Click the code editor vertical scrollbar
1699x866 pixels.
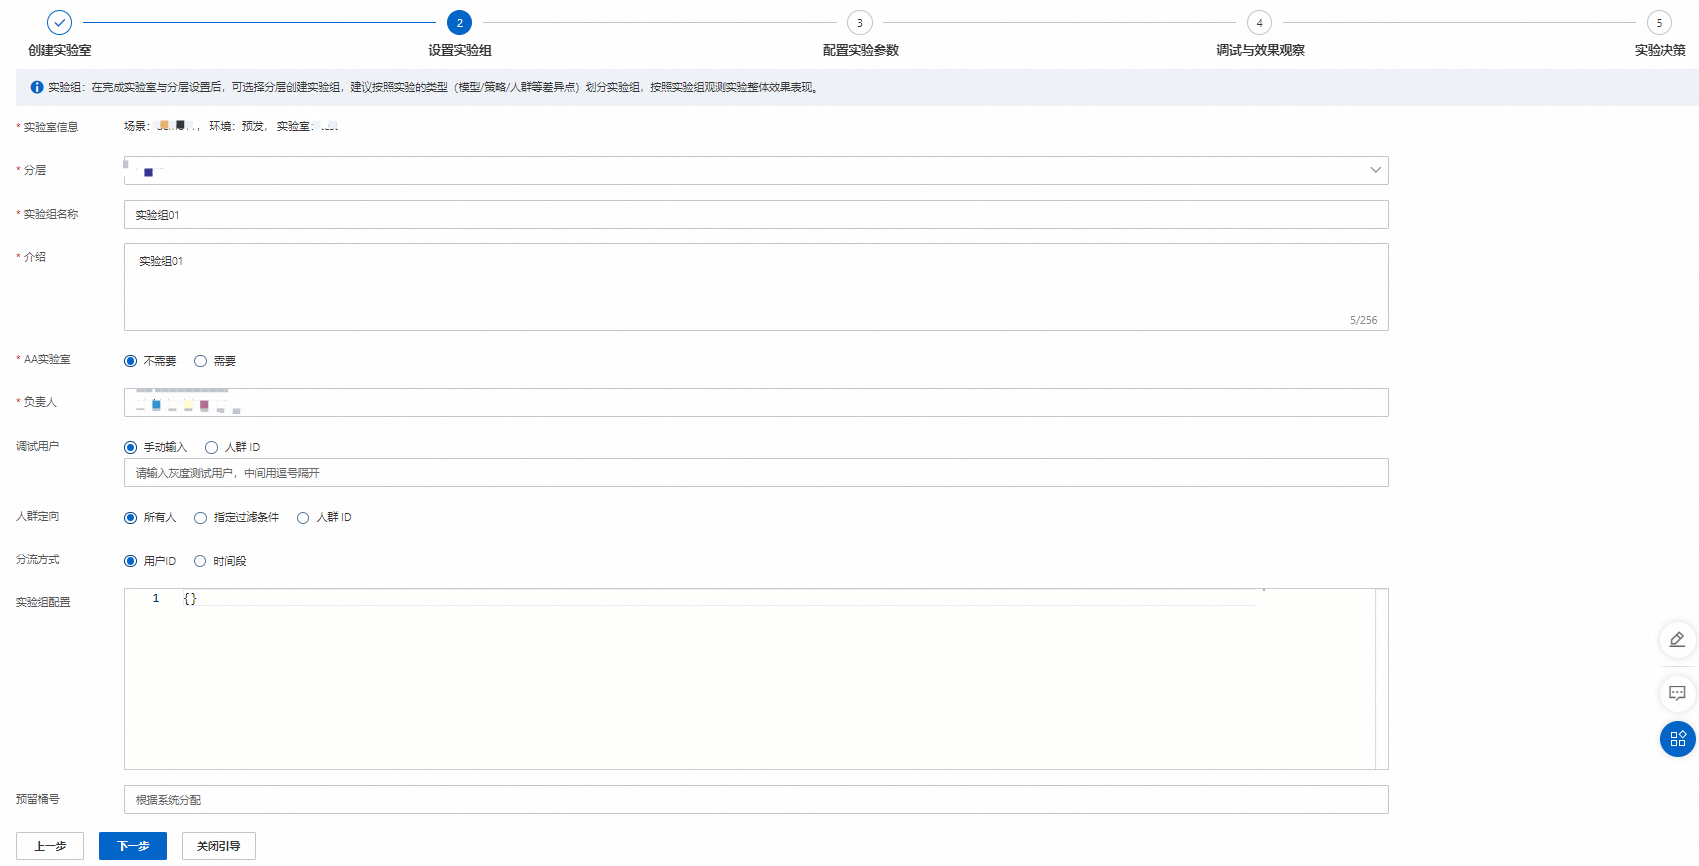point(1381,679)
